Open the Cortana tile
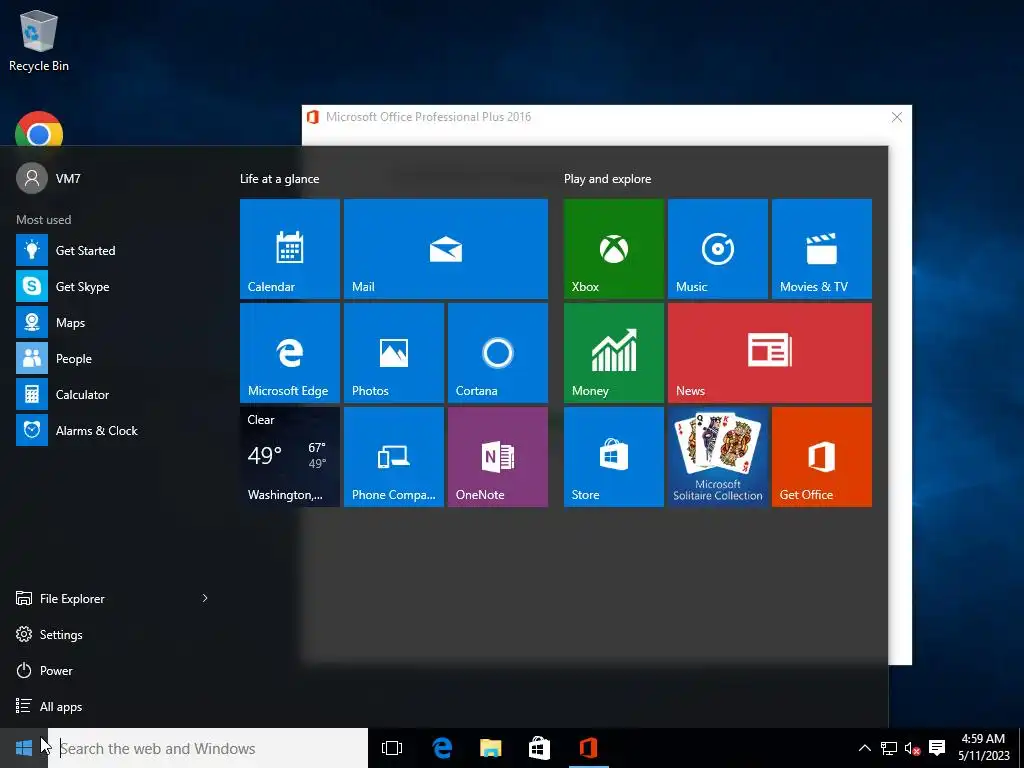 (x=498, y=353)
